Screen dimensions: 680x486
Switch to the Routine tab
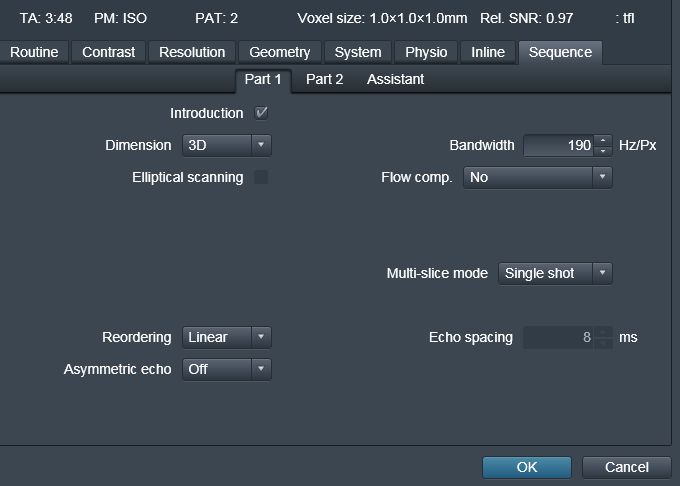tap(34, 52)
